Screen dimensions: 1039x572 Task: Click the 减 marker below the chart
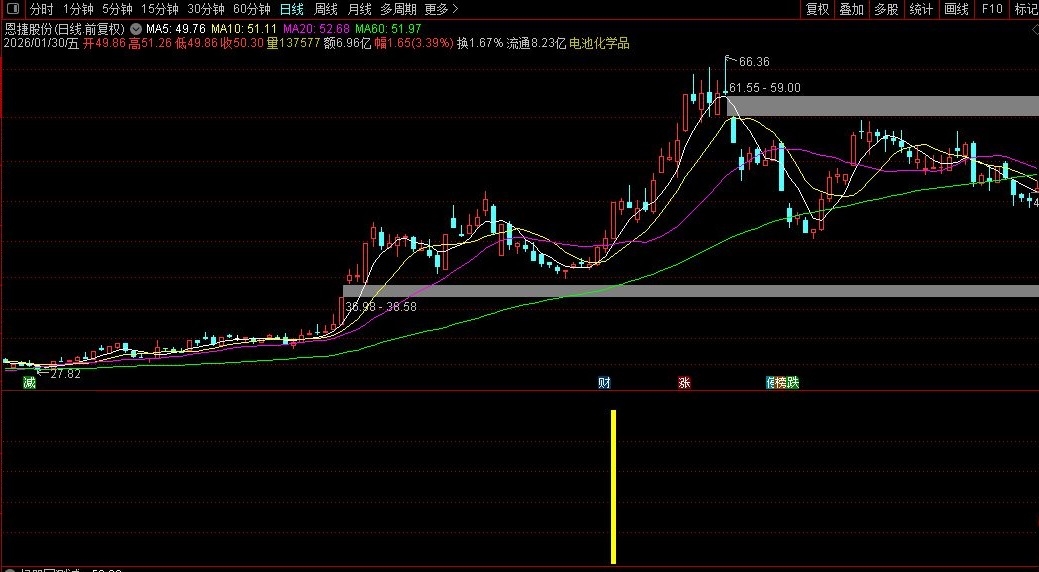(28, 382)
